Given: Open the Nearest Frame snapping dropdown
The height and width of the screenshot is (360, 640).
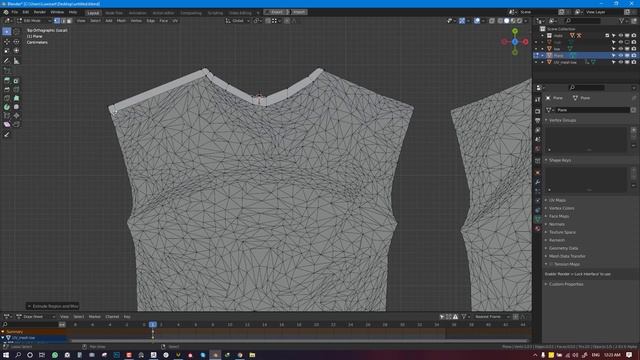Looking at the screenshot, I should tap(492, 317).
